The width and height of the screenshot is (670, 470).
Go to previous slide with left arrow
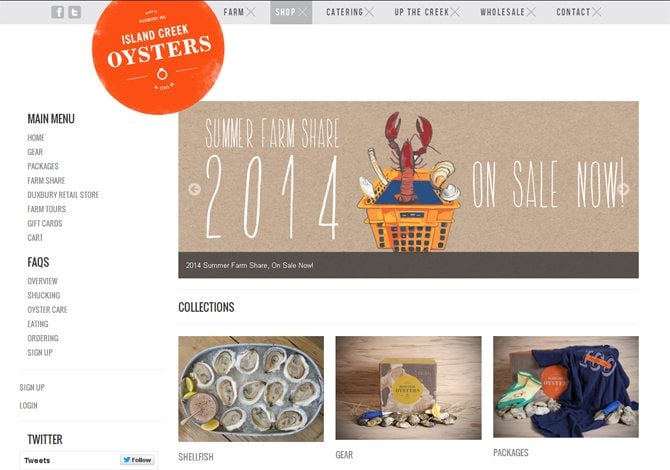click(194, 189)
